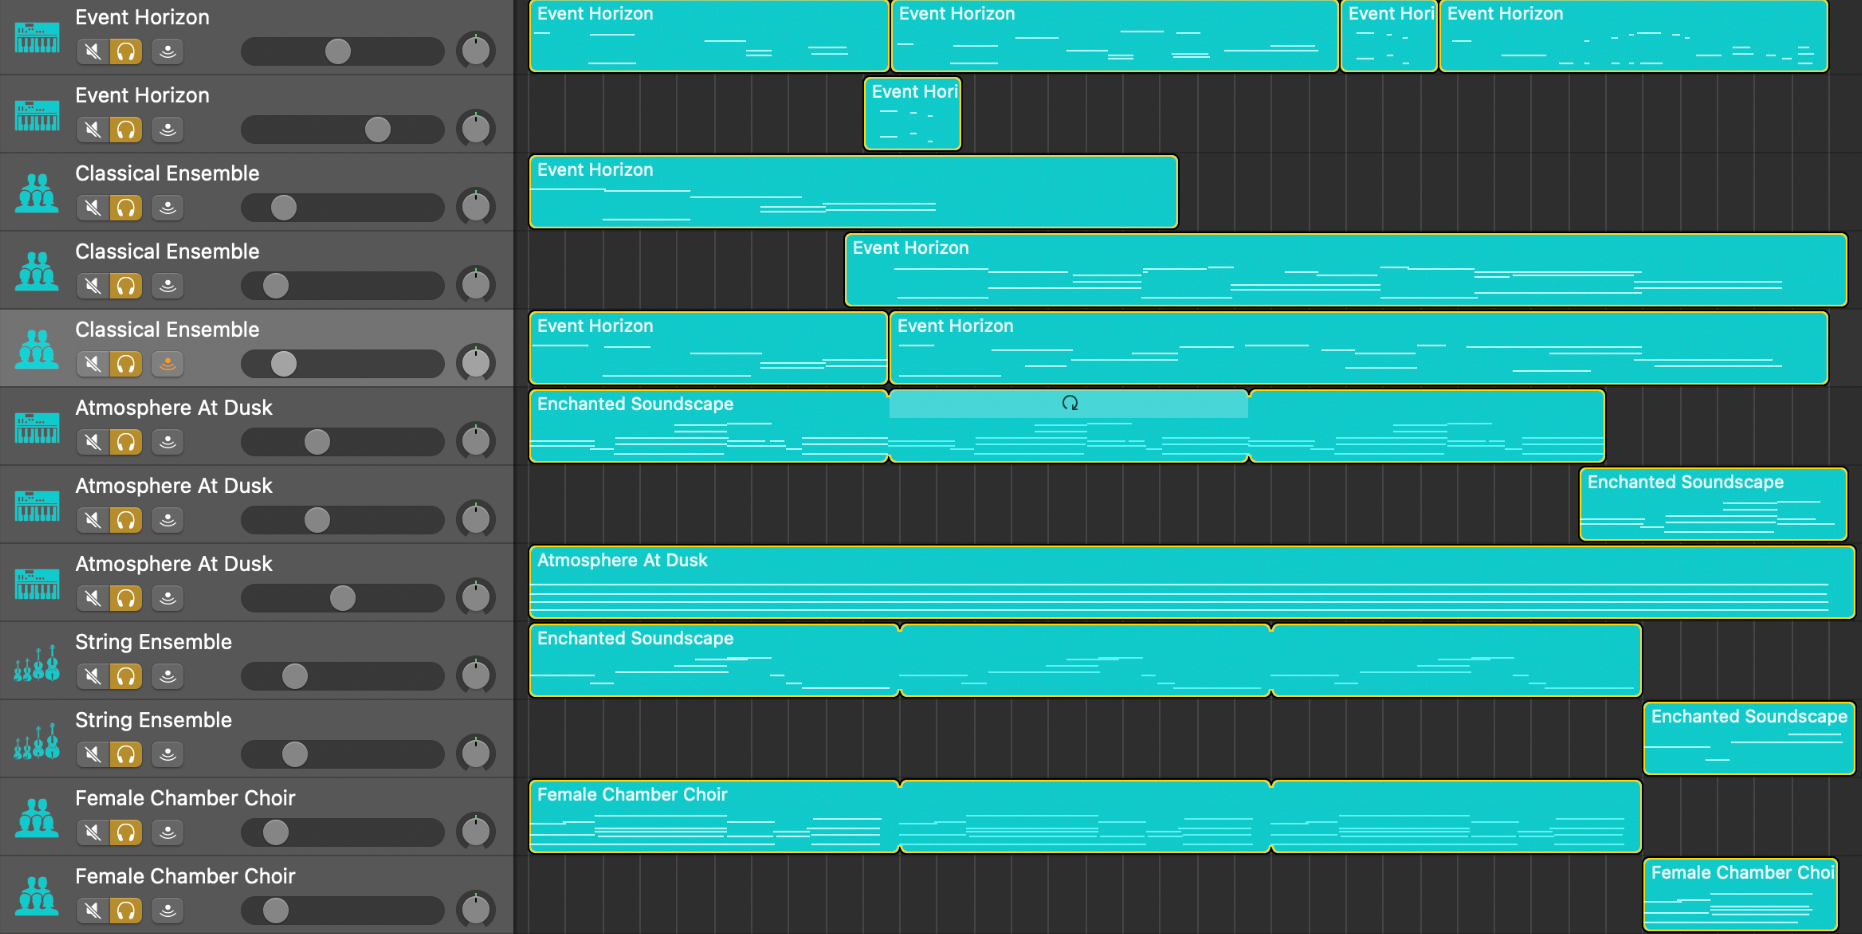Select Female Chamber Choir region on first choir track
Screen dimensions: 1862x934
tap(1085, 816)
